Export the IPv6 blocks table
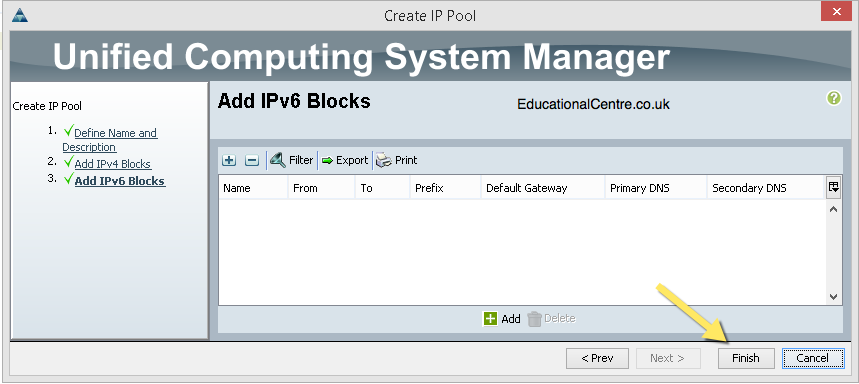Viewport: 859px width, 384px height. pos(345,160)
